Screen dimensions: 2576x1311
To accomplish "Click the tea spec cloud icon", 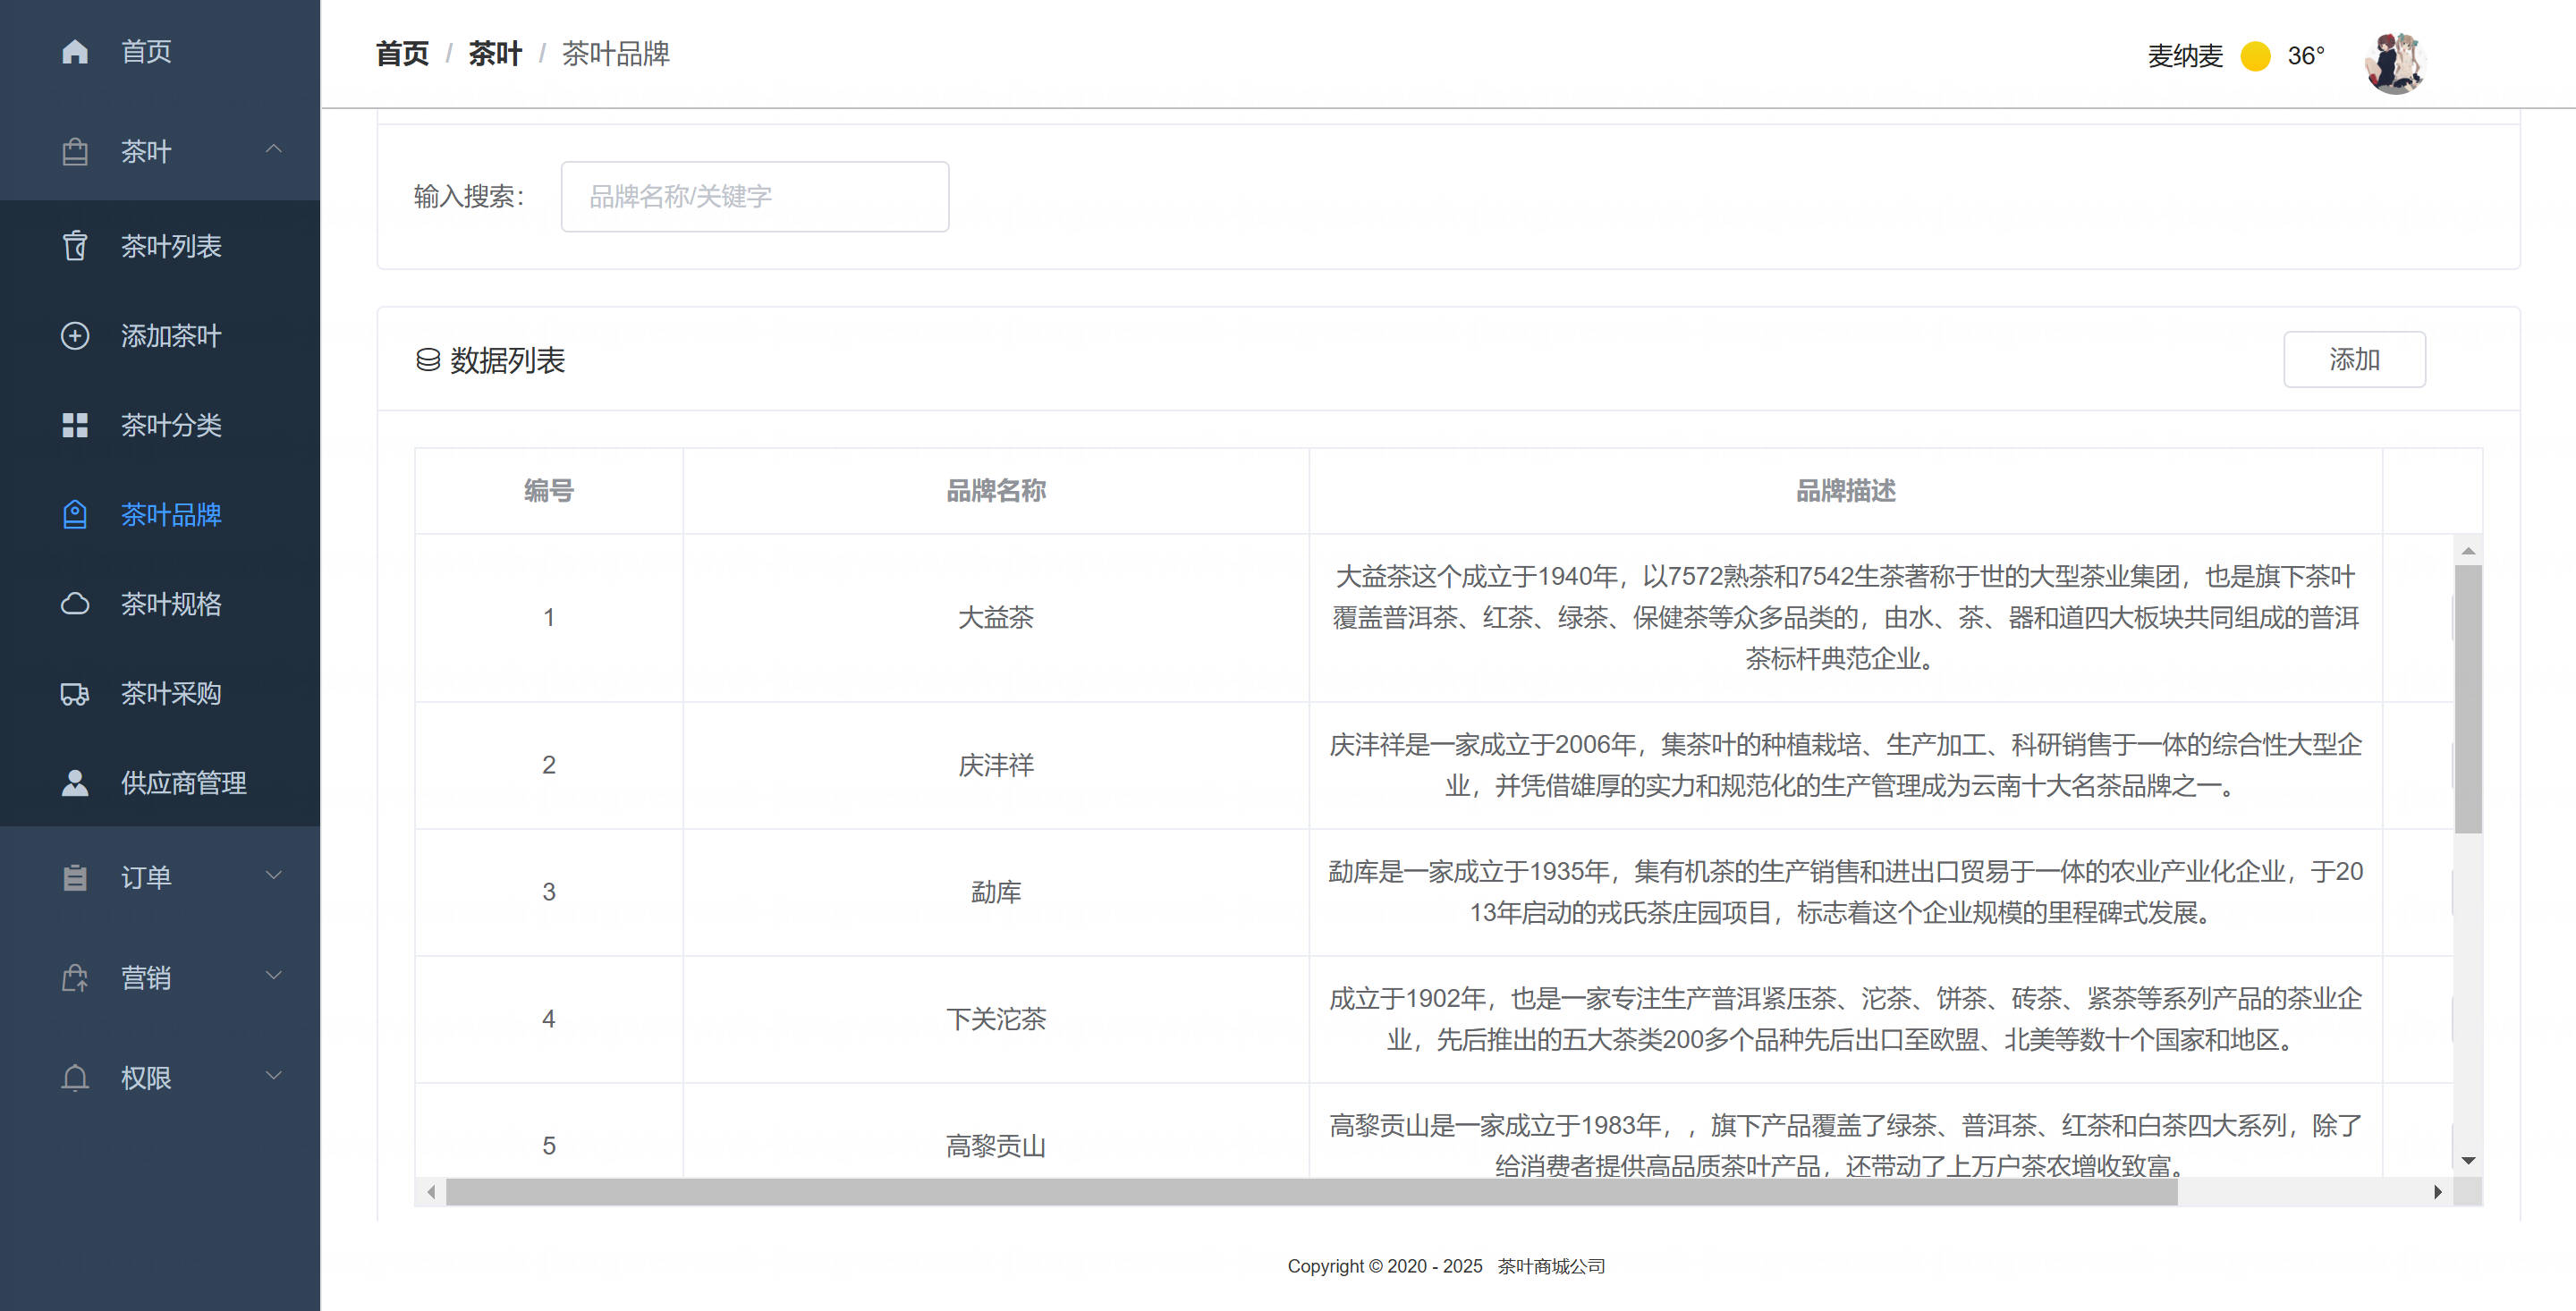I will coord(75,604).
